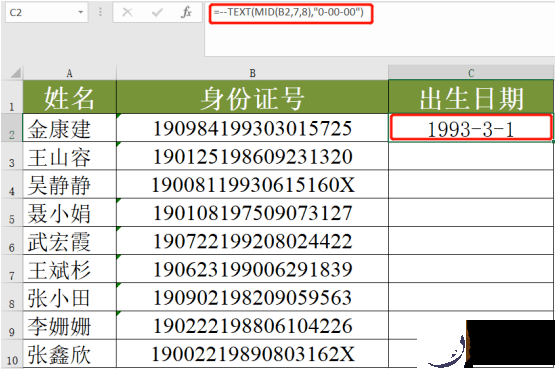Select row 1 header
The image size is (556, 373).
point(12,97)
